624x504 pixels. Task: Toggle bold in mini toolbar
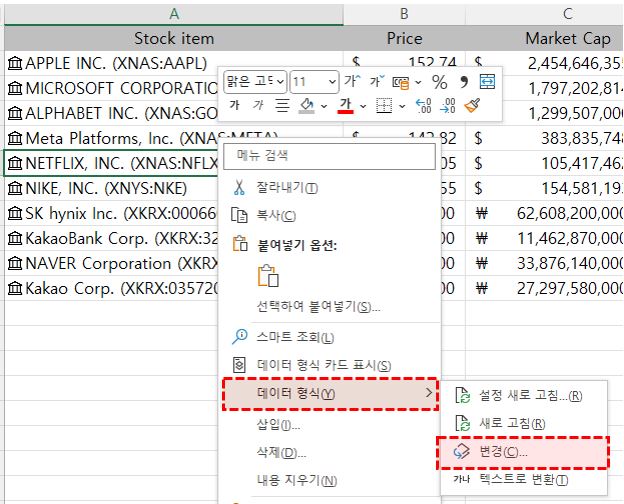[x=235, y=105]
